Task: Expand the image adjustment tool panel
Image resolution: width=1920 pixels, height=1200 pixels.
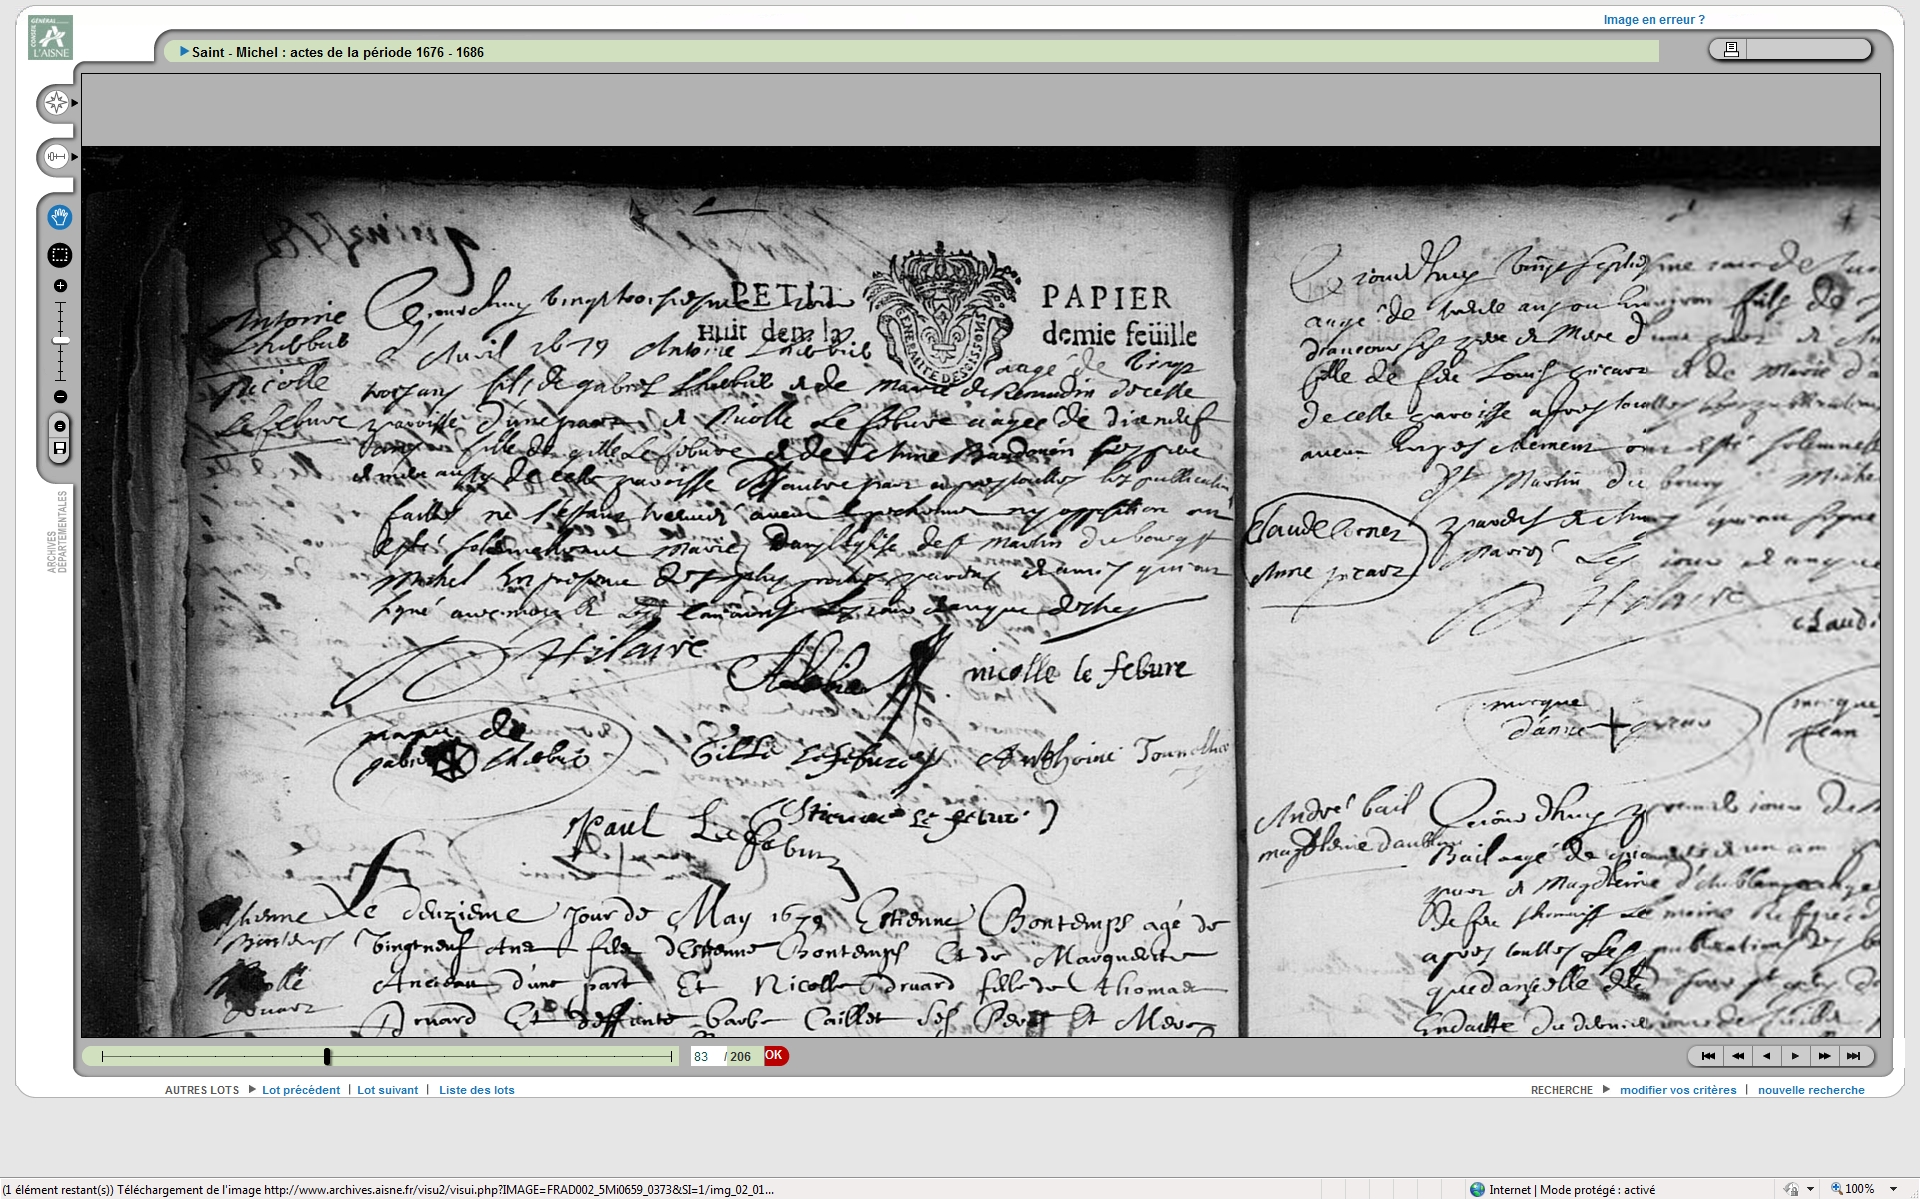Action: (57, 157)
